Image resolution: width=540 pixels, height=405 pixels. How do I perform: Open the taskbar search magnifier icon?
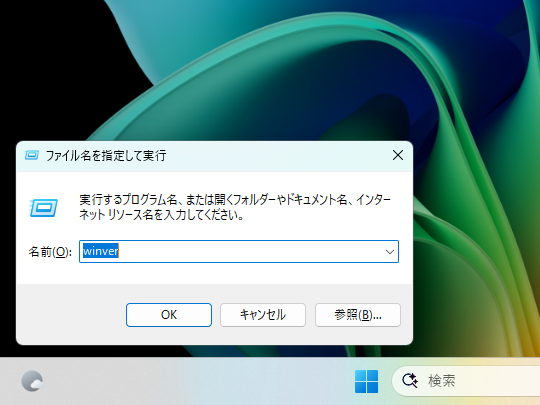[x=410, y=381]
